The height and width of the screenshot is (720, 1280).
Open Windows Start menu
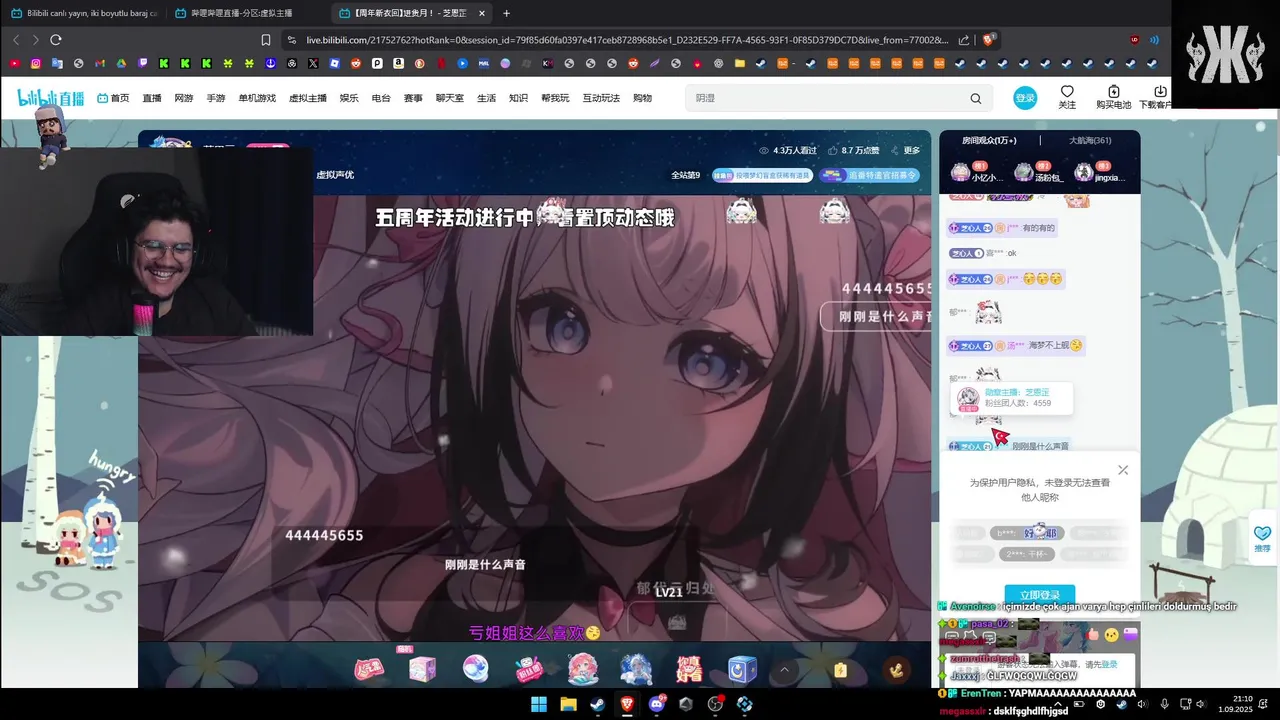(x=539, y=704)
